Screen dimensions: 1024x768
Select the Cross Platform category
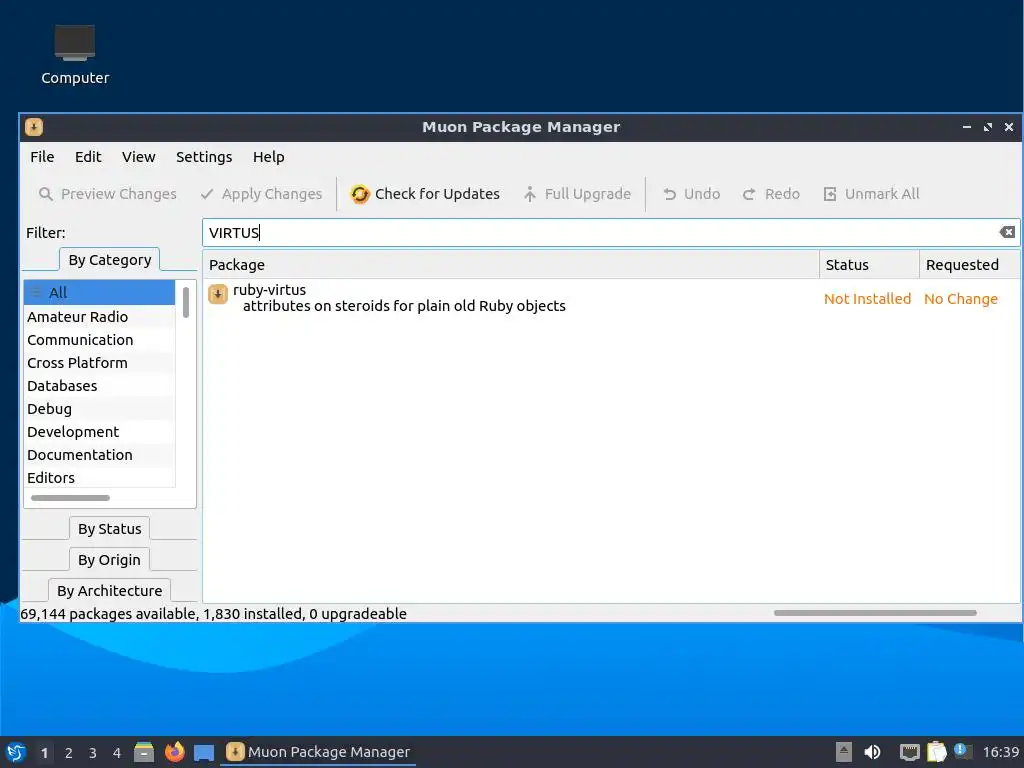point(99,362)
